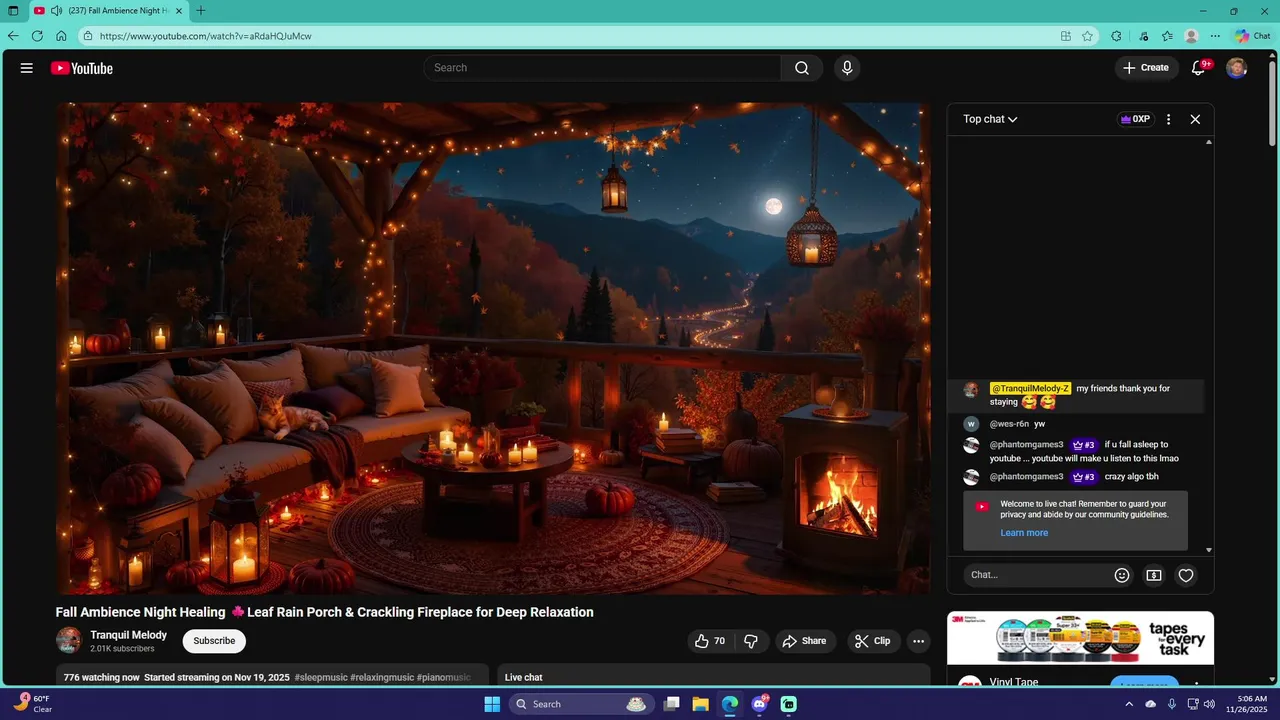Open the notifications bell
Image resolution: width=1280 pixels, height=720 pixels.
click(x=1198, y=68)
